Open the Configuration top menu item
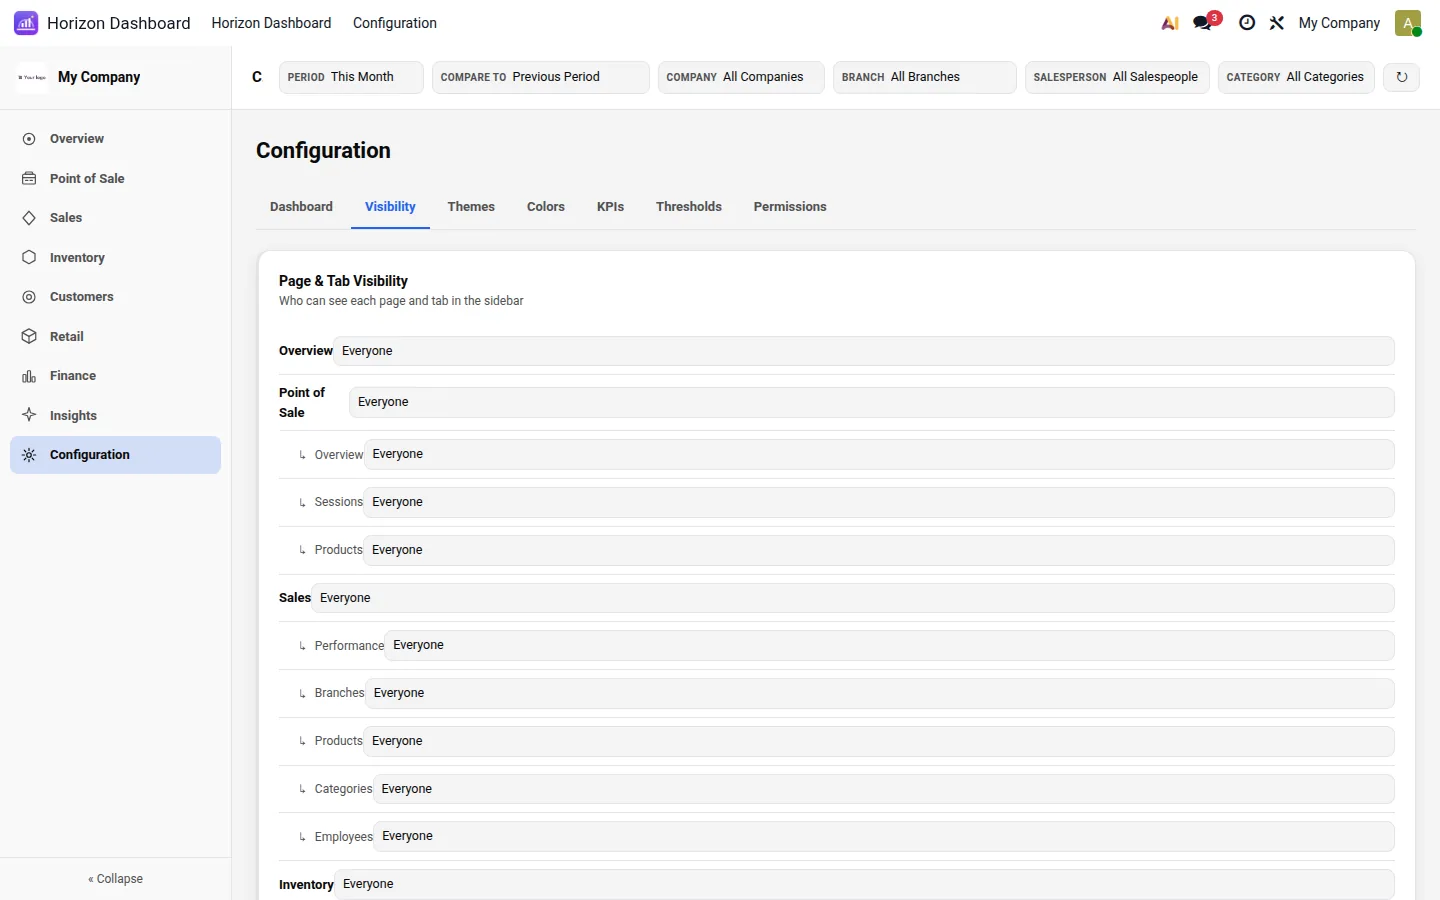1440x900 pixels. click(395, 23)
